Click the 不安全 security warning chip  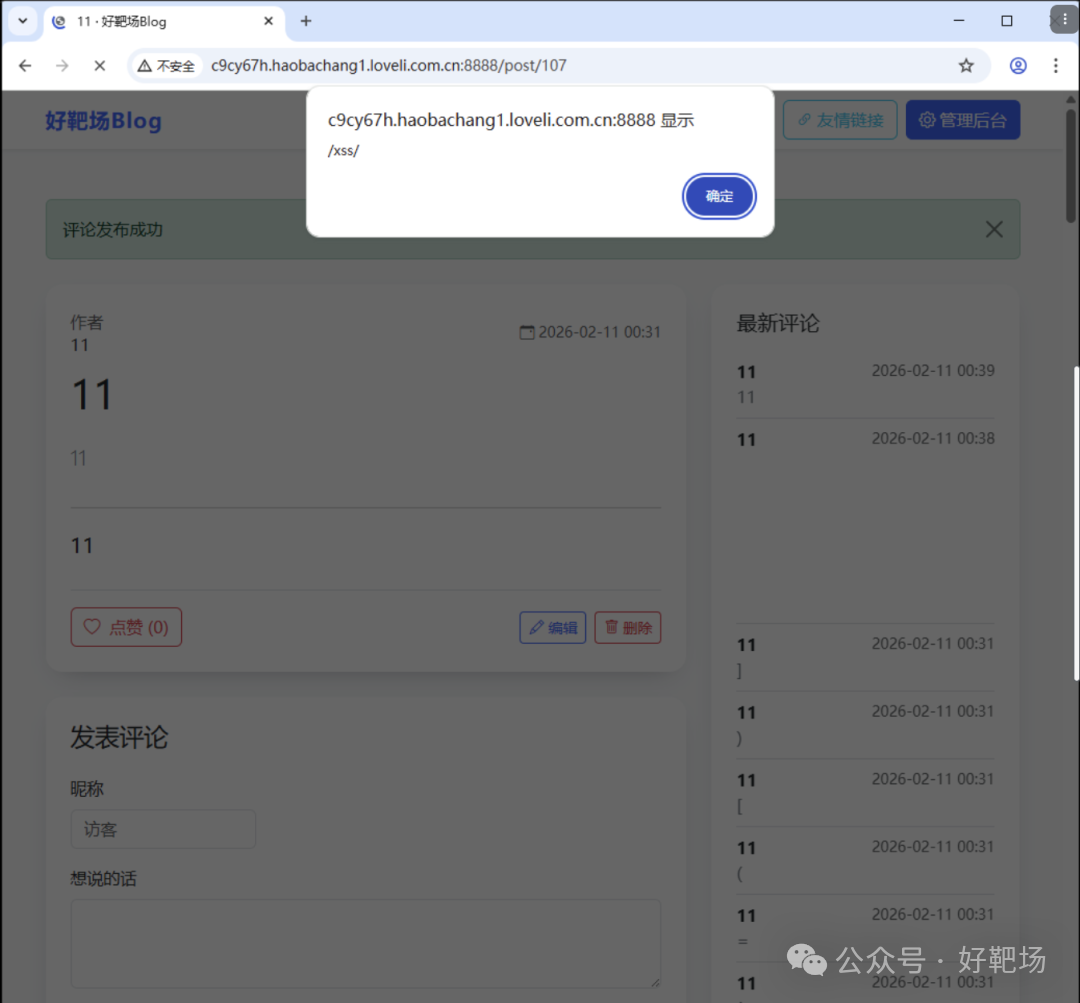tap(166, 65)
